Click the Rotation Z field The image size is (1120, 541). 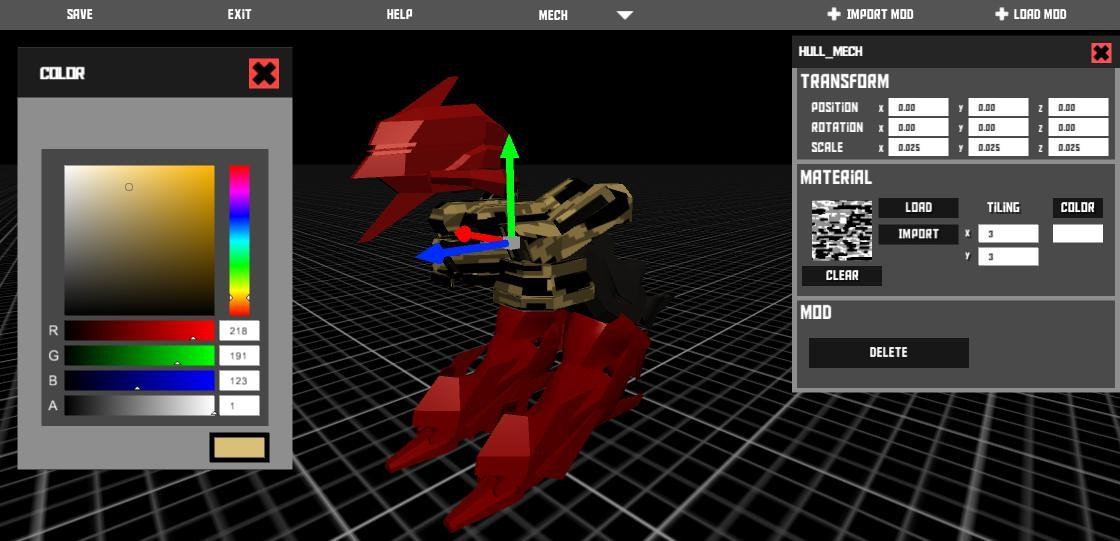click(x=1078, y=127)
